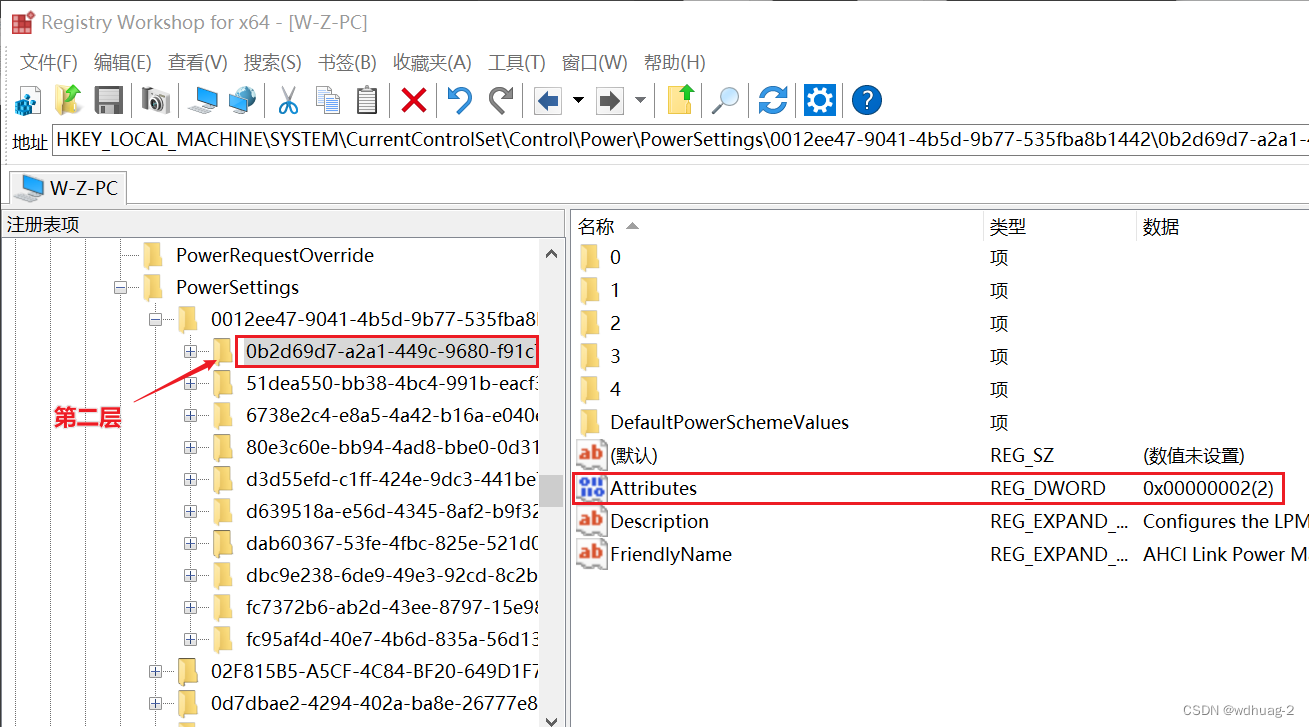Click the go up one level icon
This screenshot has height=727, width=1309.
[680, 100]
